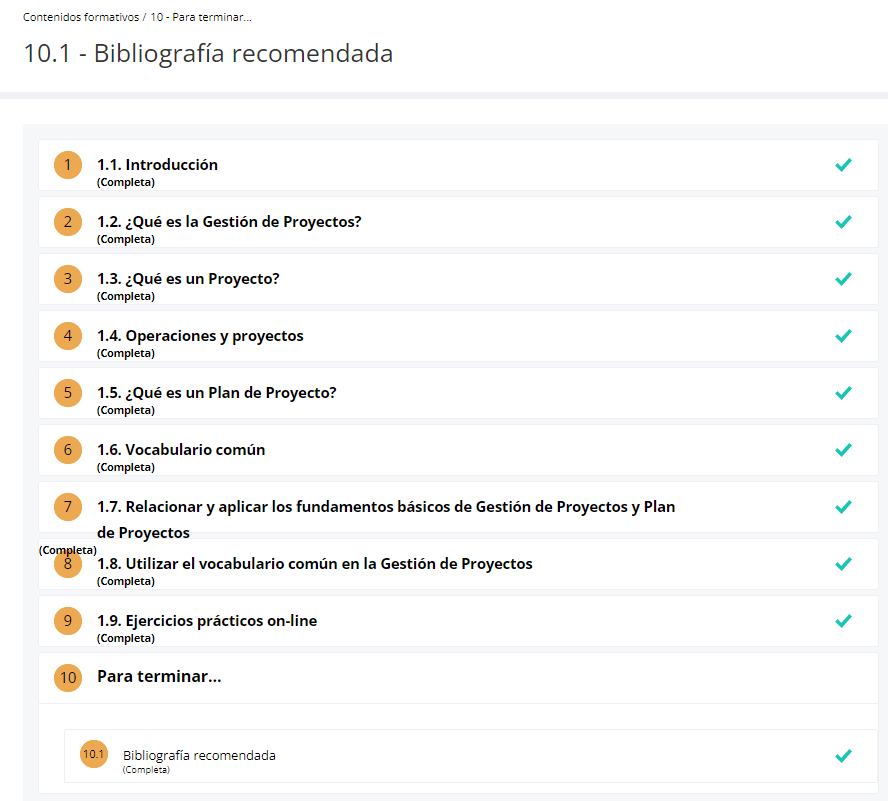Open the Bibliografía recomendada lesson link

click(x=199, y=755)
